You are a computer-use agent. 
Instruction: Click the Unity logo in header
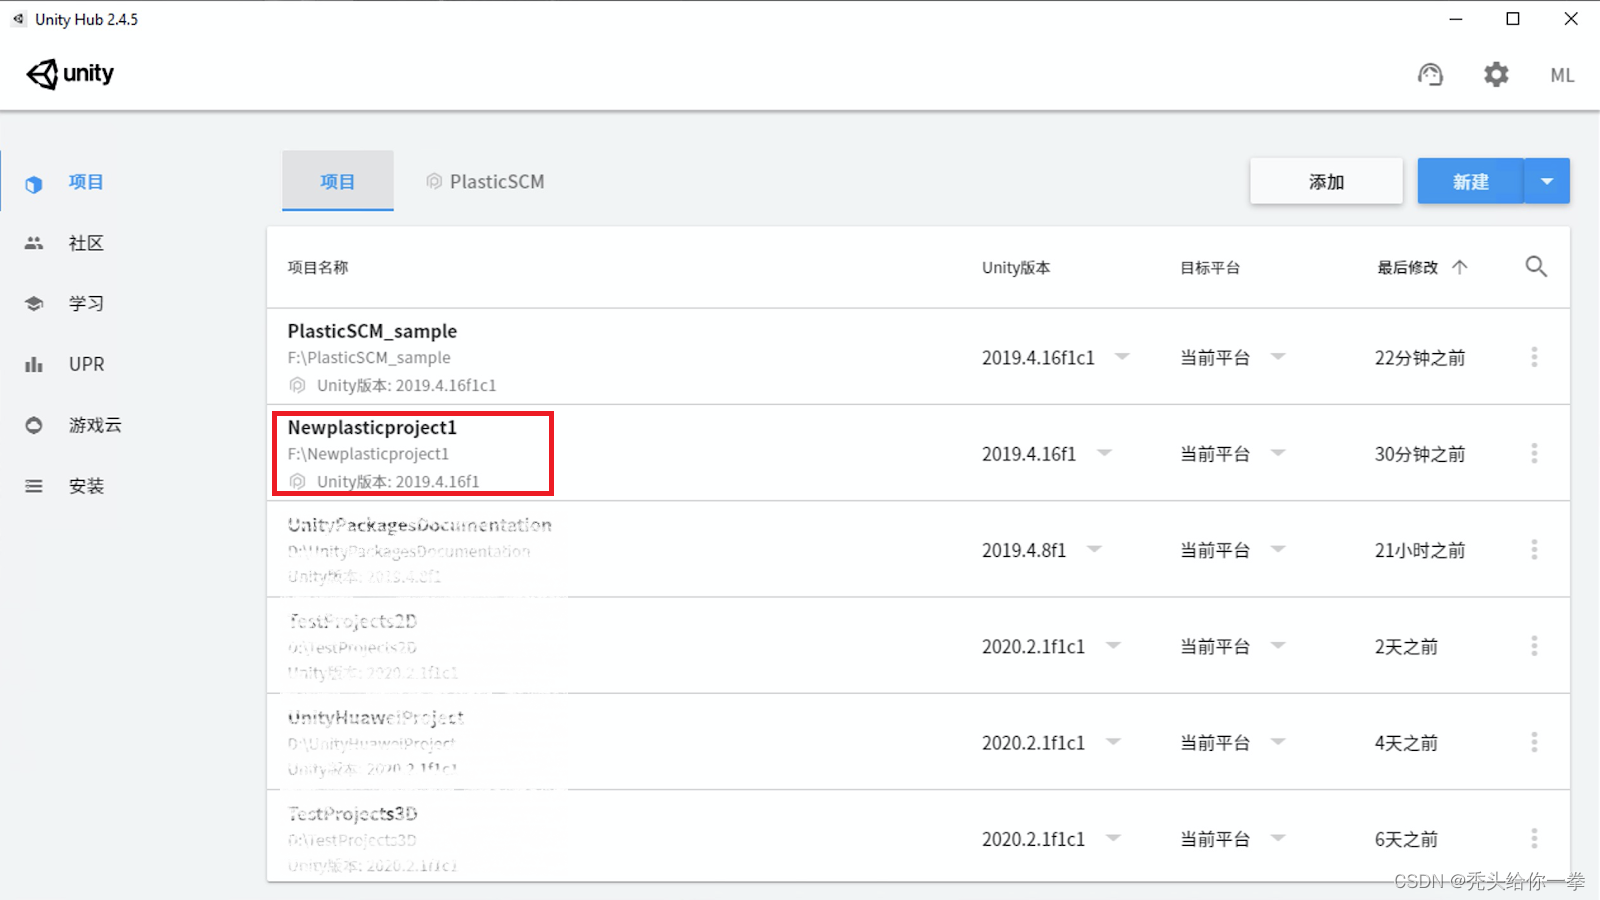pyautogui.click(x=70, y=74)
